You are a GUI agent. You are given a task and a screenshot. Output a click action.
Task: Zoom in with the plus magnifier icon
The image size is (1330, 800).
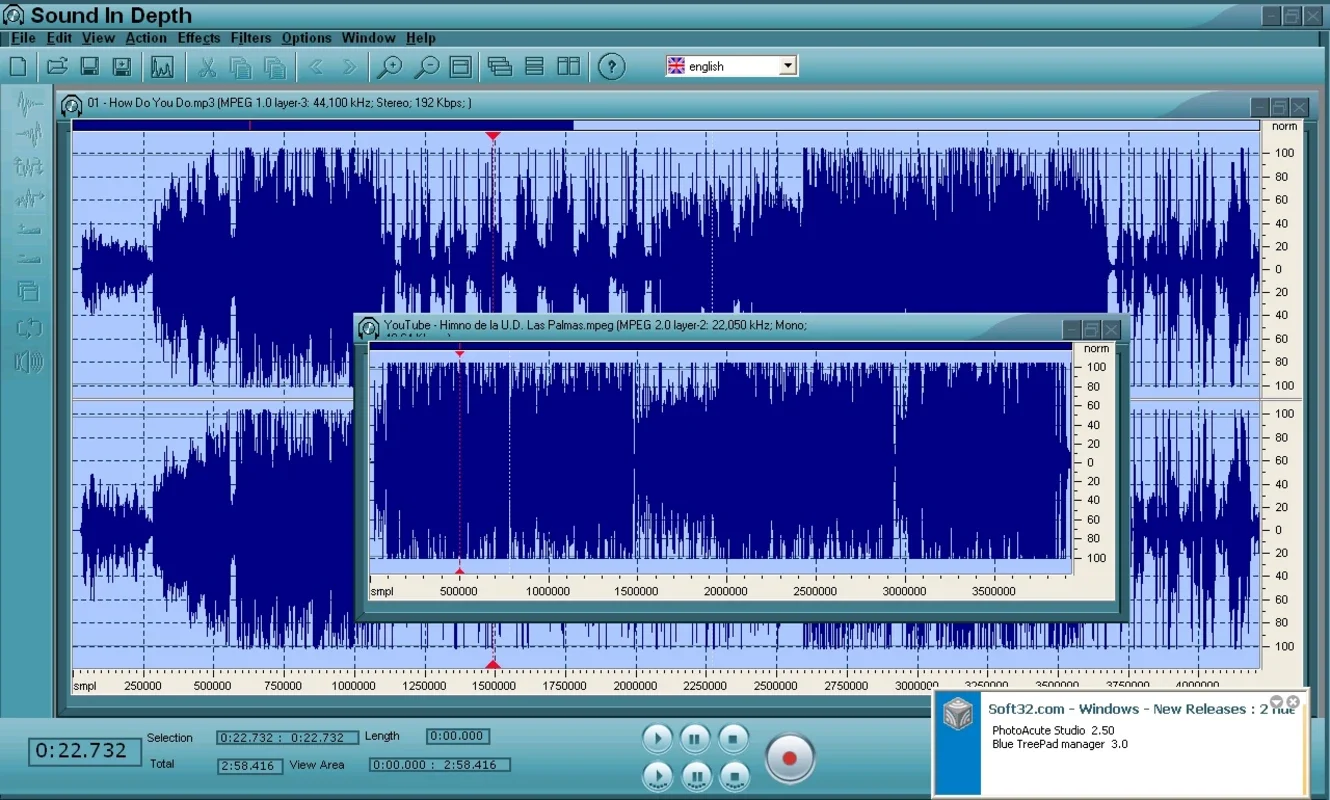(389, 67)
